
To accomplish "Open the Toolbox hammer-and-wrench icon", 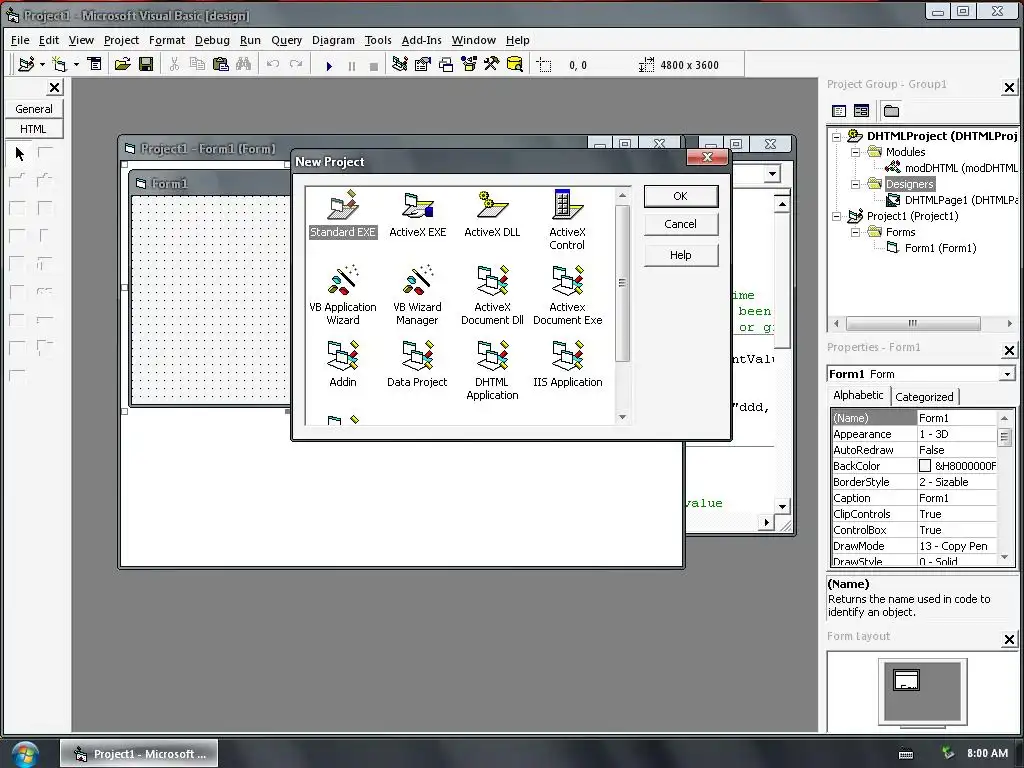I will 492,64.
